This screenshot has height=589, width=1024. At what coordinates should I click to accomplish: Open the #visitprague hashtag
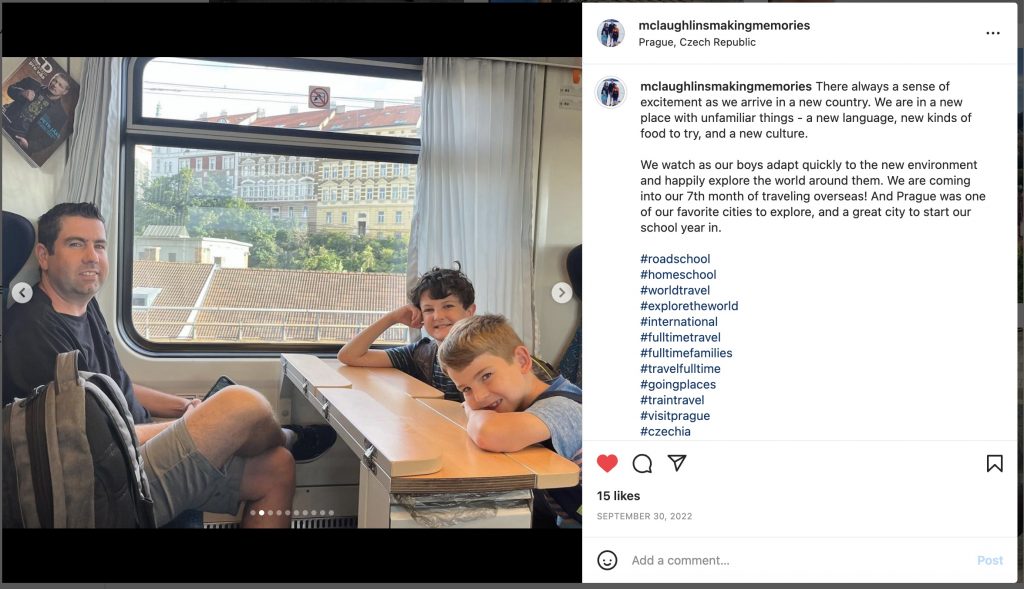[x=675, y=415]
